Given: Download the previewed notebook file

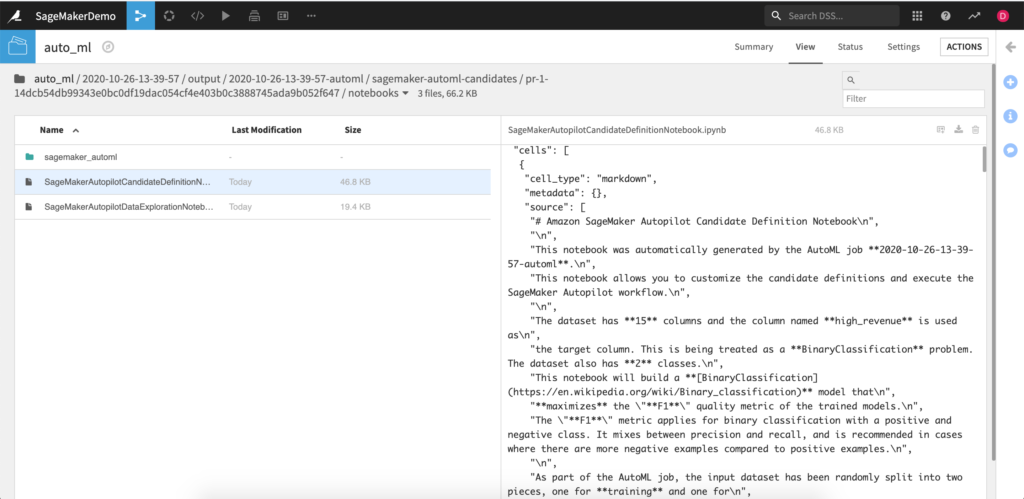Looking at the screenshot, I should (958, 130).
